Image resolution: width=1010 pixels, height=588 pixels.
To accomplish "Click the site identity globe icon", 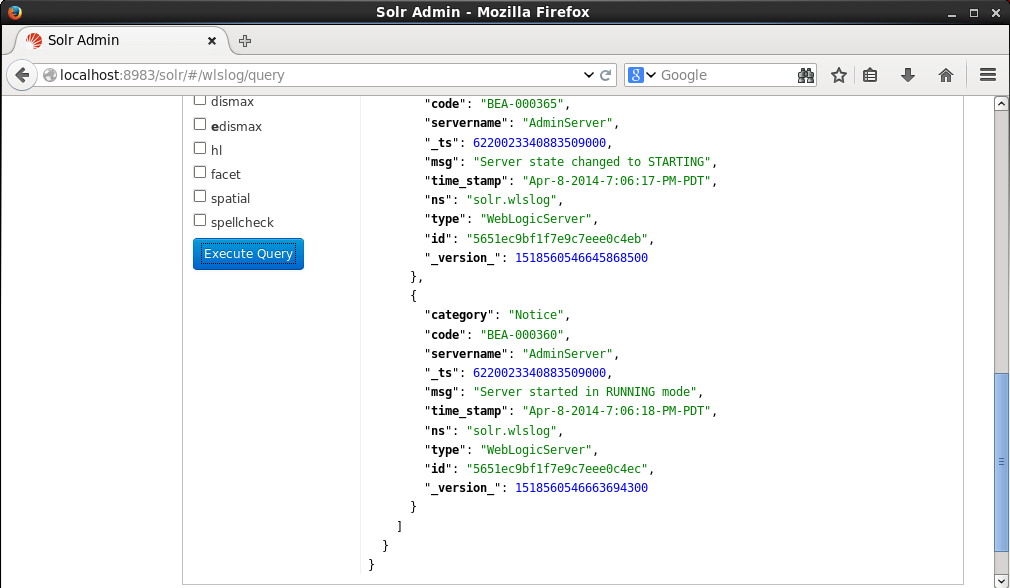I will tap(50, 75).
